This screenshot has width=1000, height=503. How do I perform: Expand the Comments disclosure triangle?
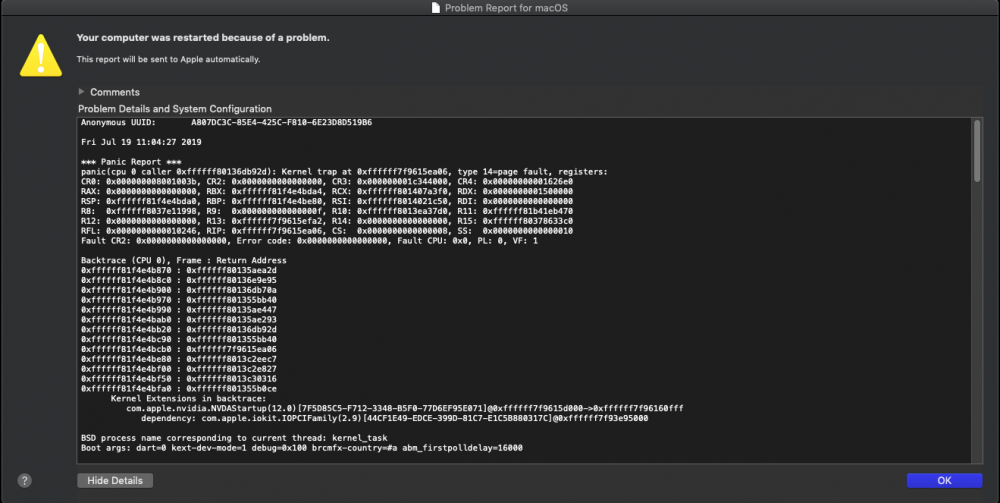coord(81,92)
